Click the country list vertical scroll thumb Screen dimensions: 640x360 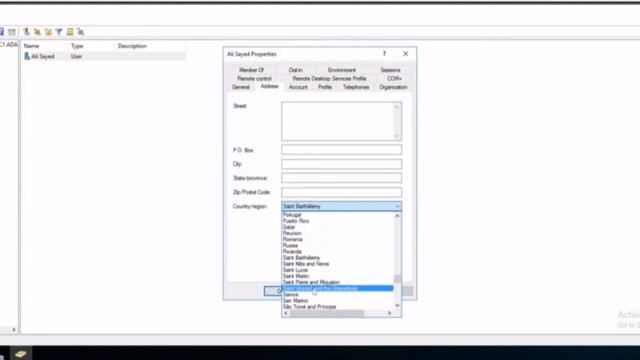(397, 279)
